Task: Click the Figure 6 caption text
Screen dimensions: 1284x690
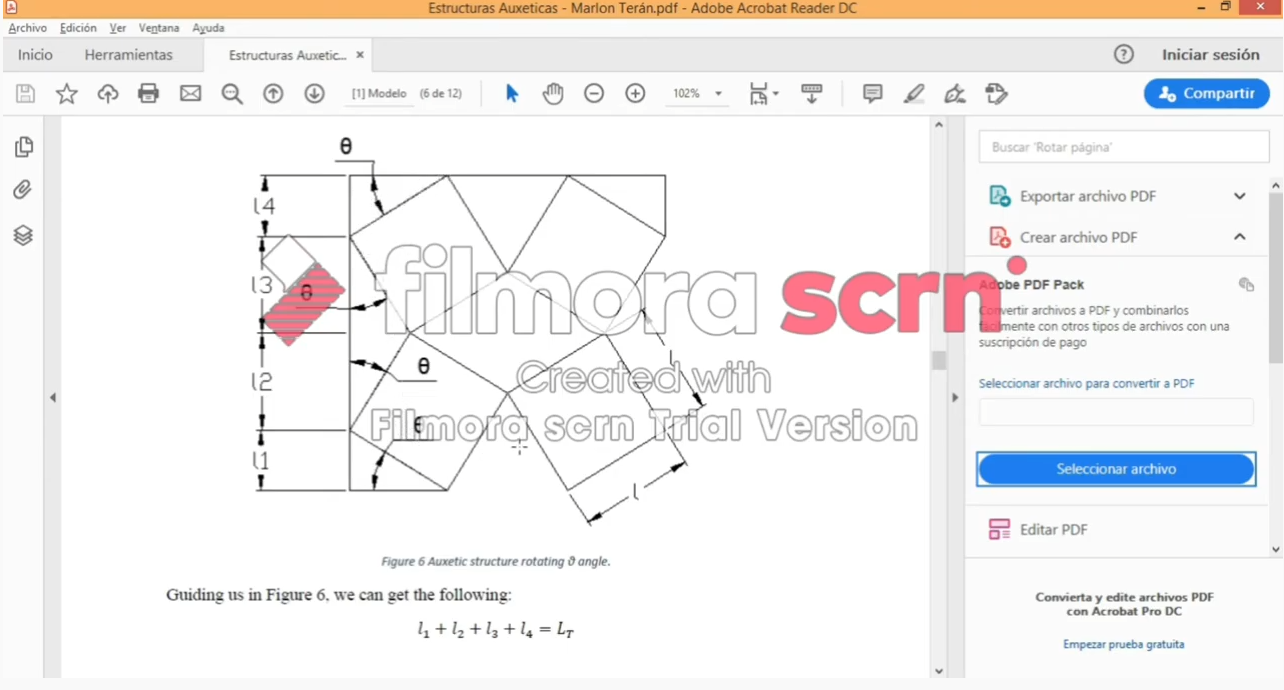Action: coord(495,562)
